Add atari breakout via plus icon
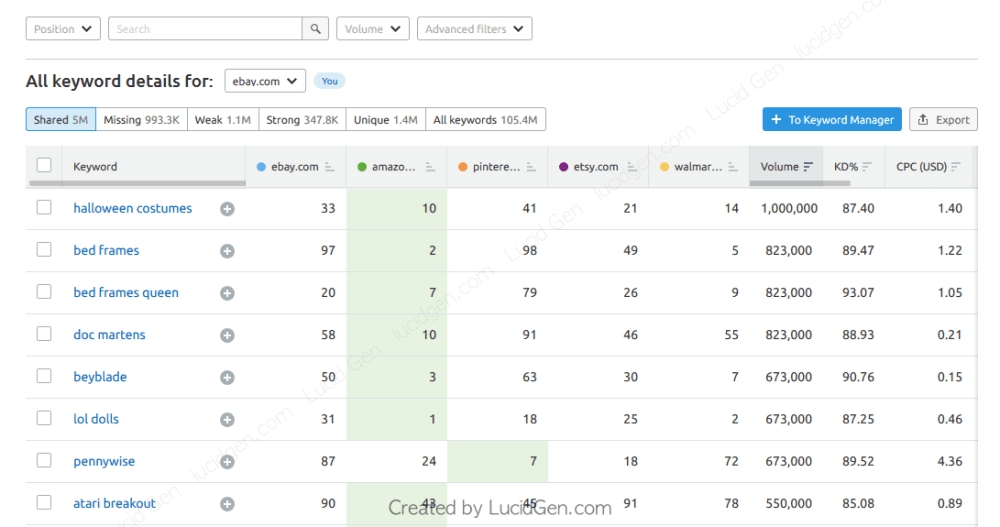The width and height of the screenshot is (1000, 527). [x=227, y=503]
